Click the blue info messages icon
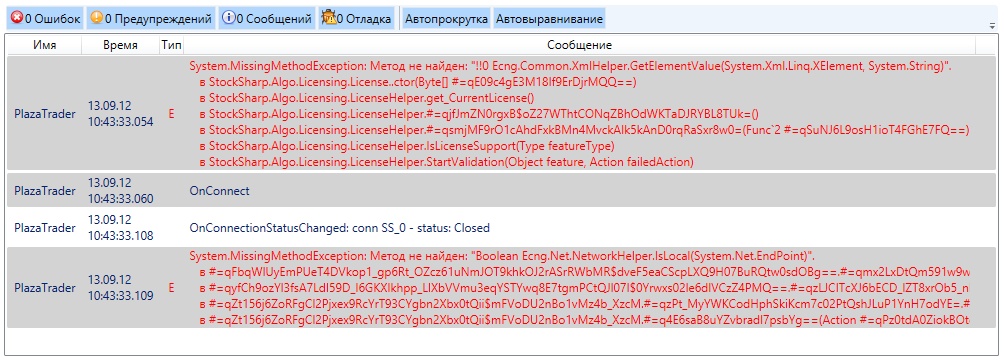 pyautogui.click(x=229, y=18)
